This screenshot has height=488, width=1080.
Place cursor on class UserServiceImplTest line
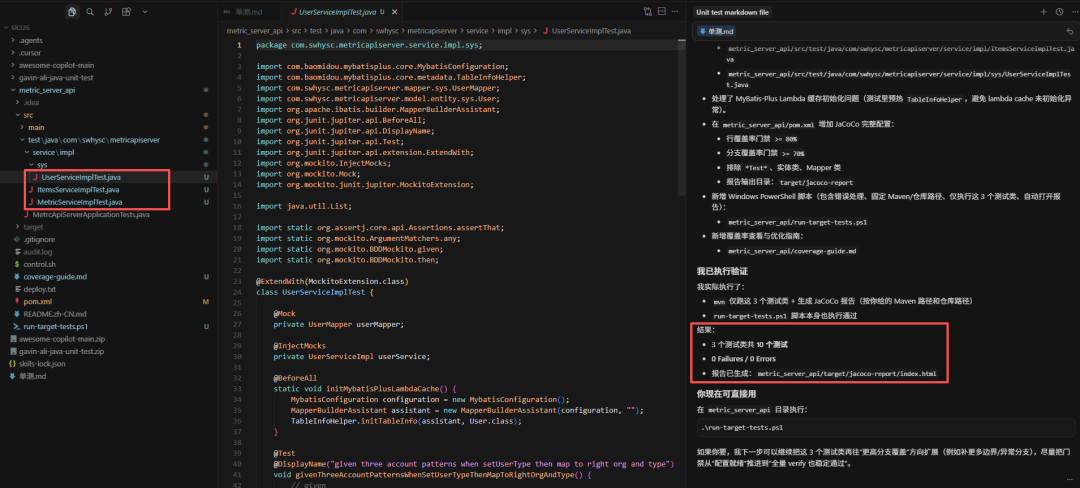click(314, 292)
